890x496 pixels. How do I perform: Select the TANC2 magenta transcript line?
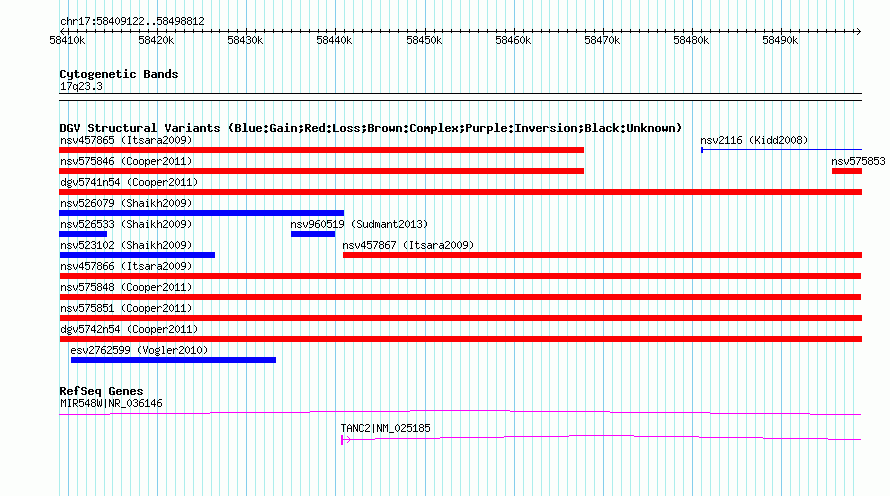[x=602, y=438]
